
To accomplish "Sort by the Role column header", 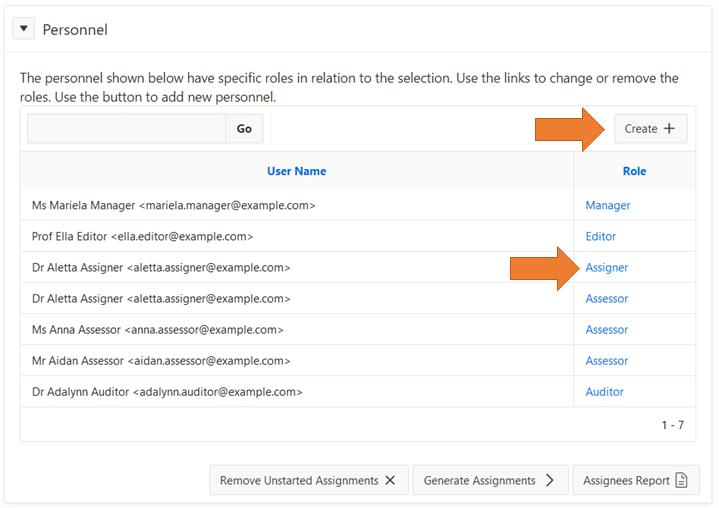I will click(x=634, y=171).
